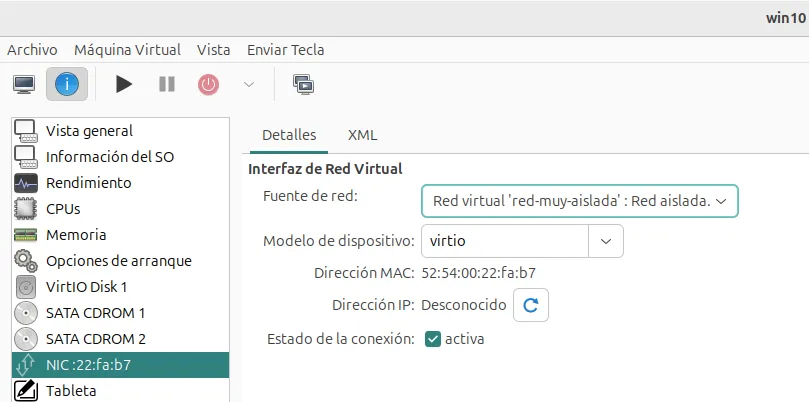Expand the shutdown options dropdown arrow
The width and height of the screenshot is (809, 402).
(249, 84)
